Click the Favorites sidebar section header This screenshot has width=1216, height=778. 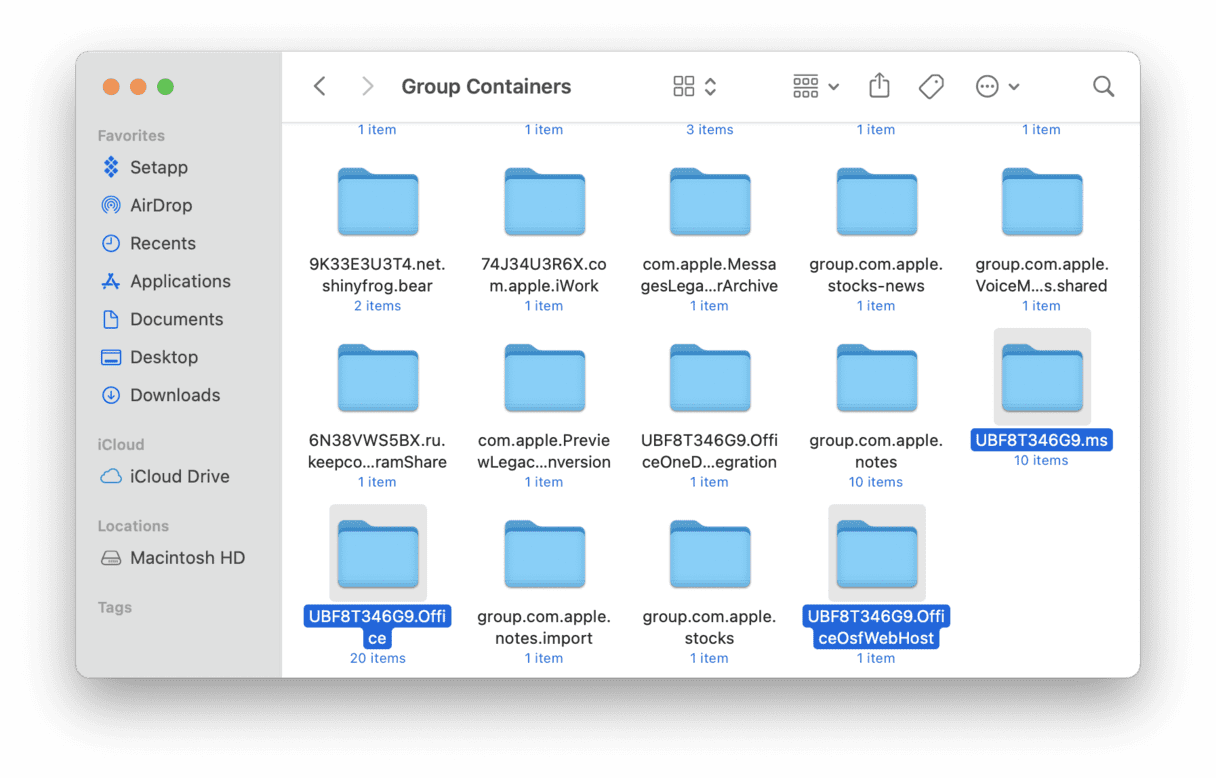(x=131, y=135)
